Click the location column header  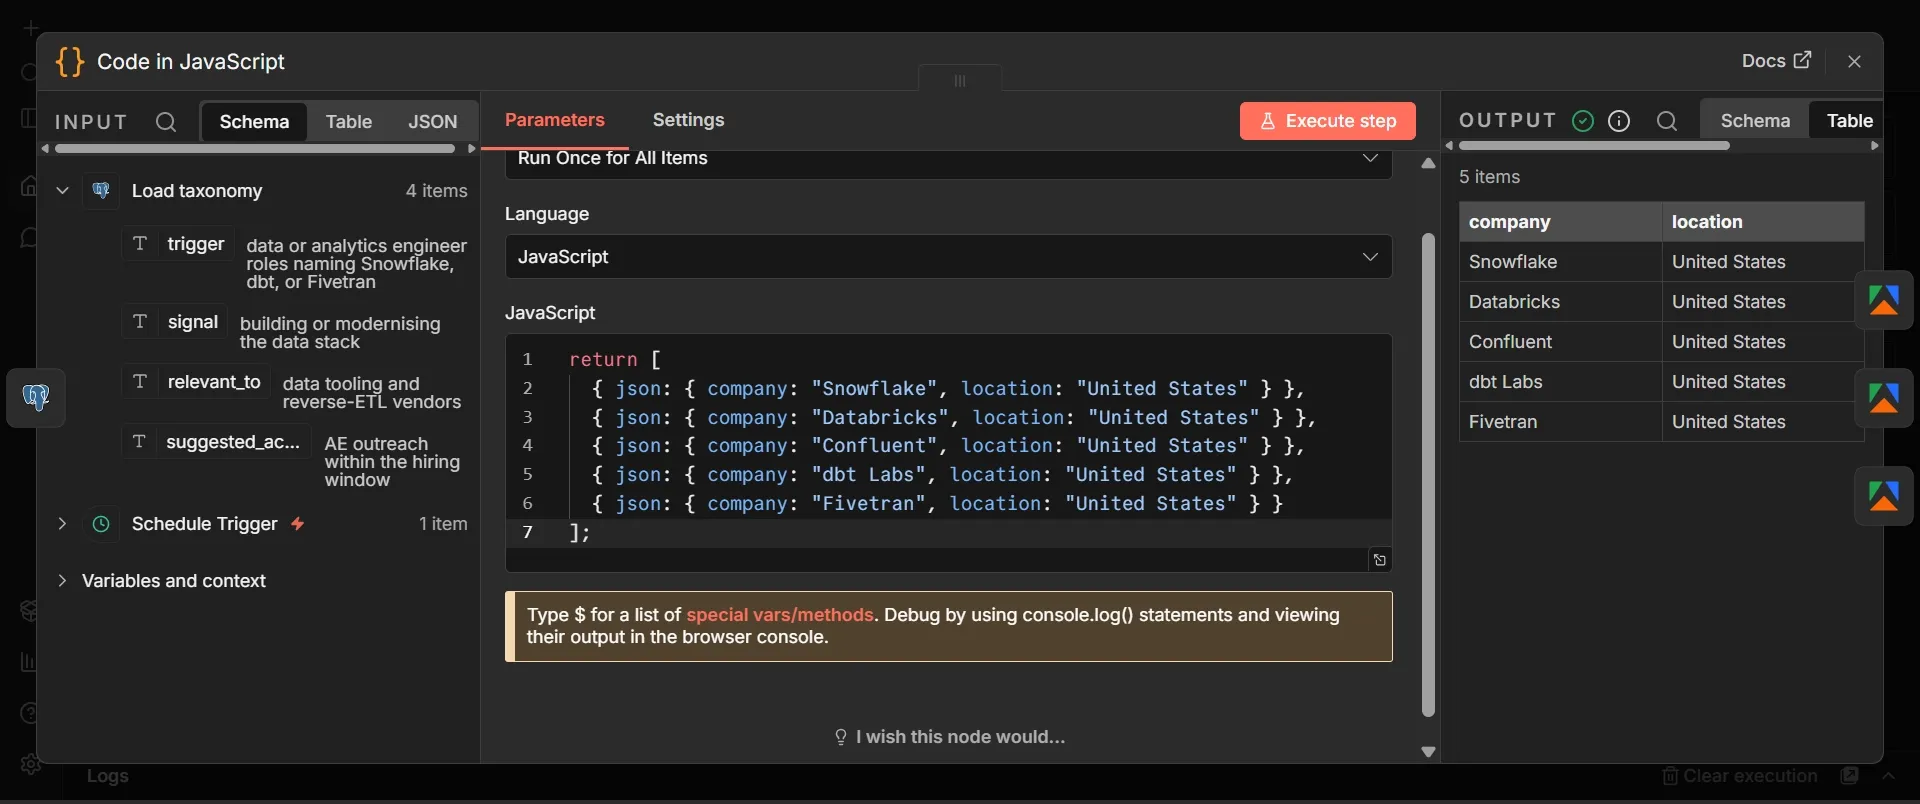click(x=1763, y=222)
